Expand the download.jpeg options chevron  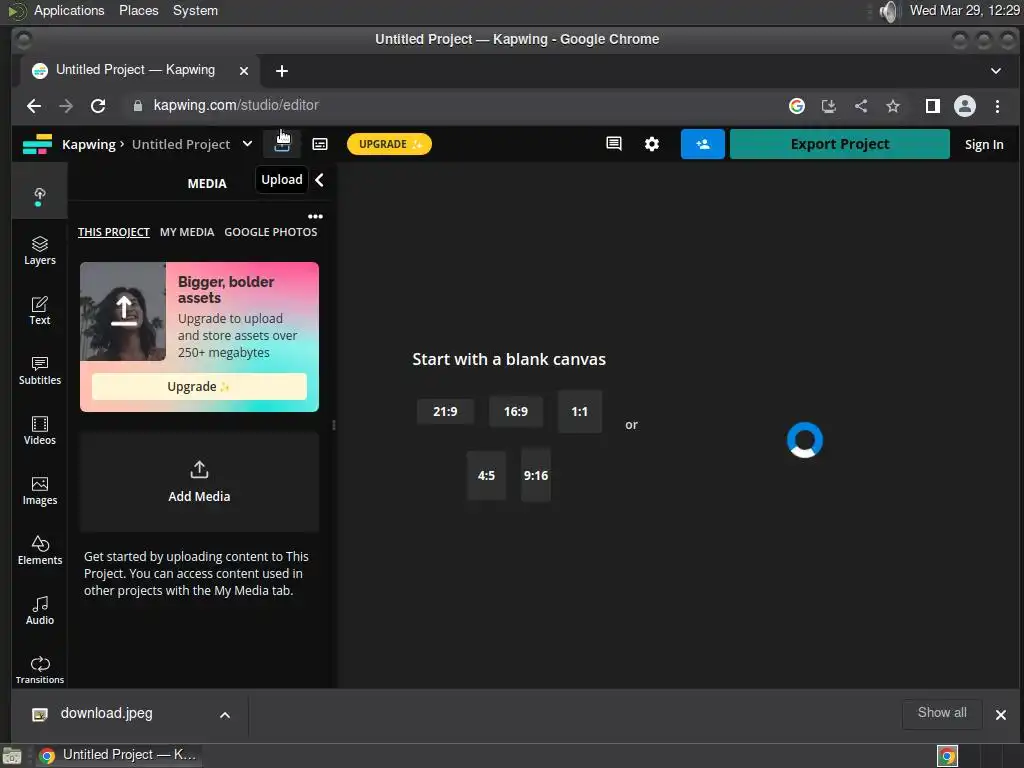tap(225, 715)
